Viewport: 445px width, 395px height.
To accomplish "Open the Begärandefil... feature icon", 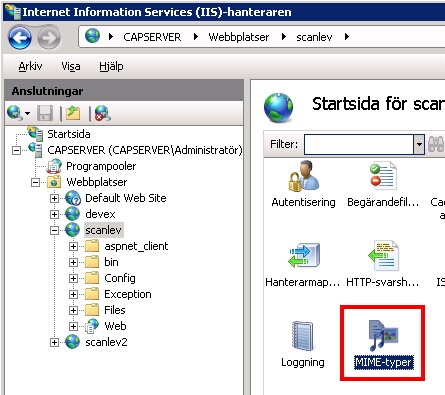I will click(383, 176).
